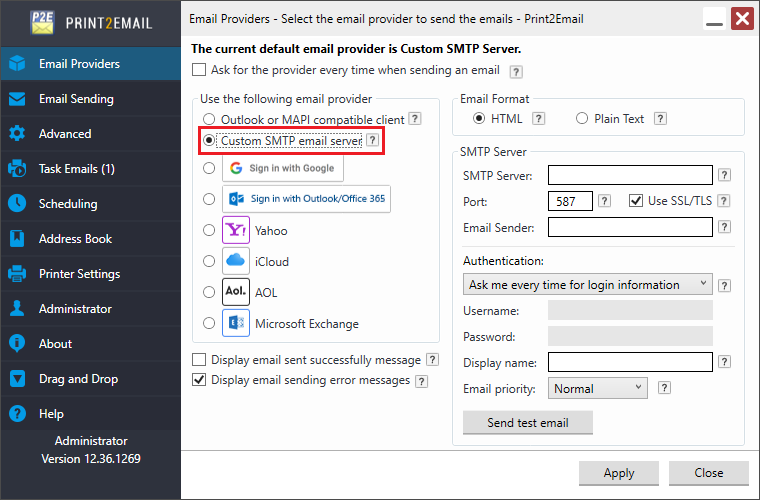Go to the Address Book section
The height and width of the screenshot is (500, 760).
coord(75,239)
